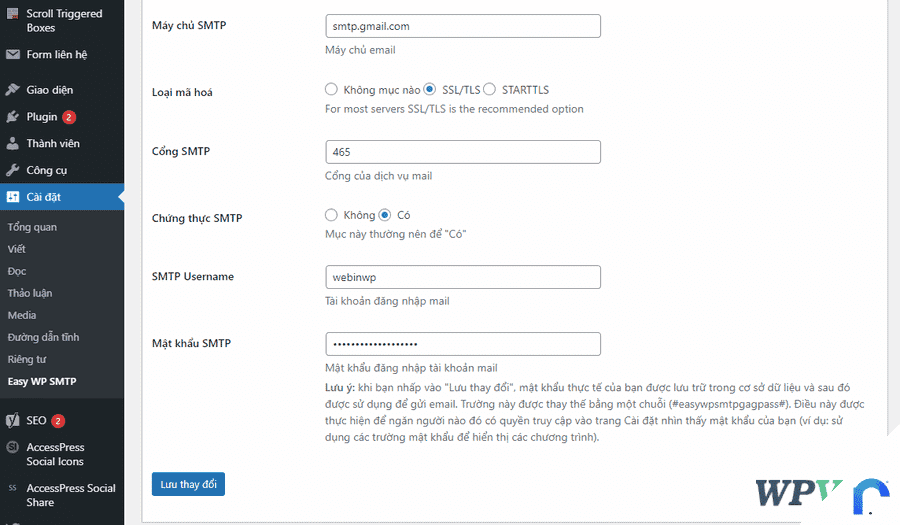Screen dimensions: 900x525
Task: Click the AccessPress Social Share icon
Action: click(13, 488)
